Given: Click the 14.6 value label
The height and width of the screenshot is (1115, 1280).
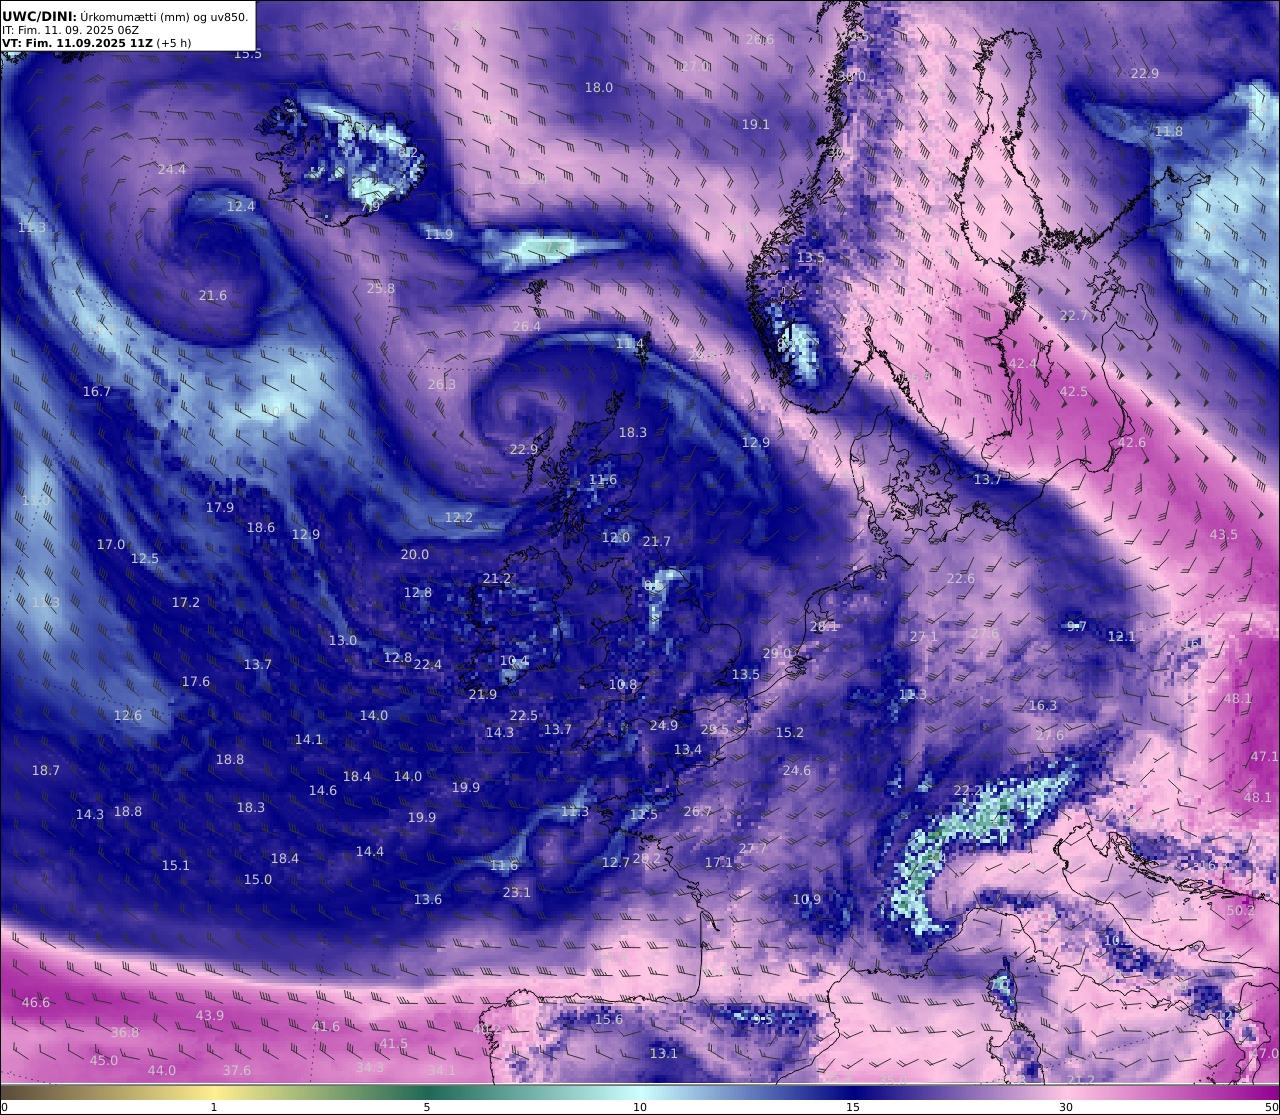Looking at the screenshot, I should tap(323, 790).
